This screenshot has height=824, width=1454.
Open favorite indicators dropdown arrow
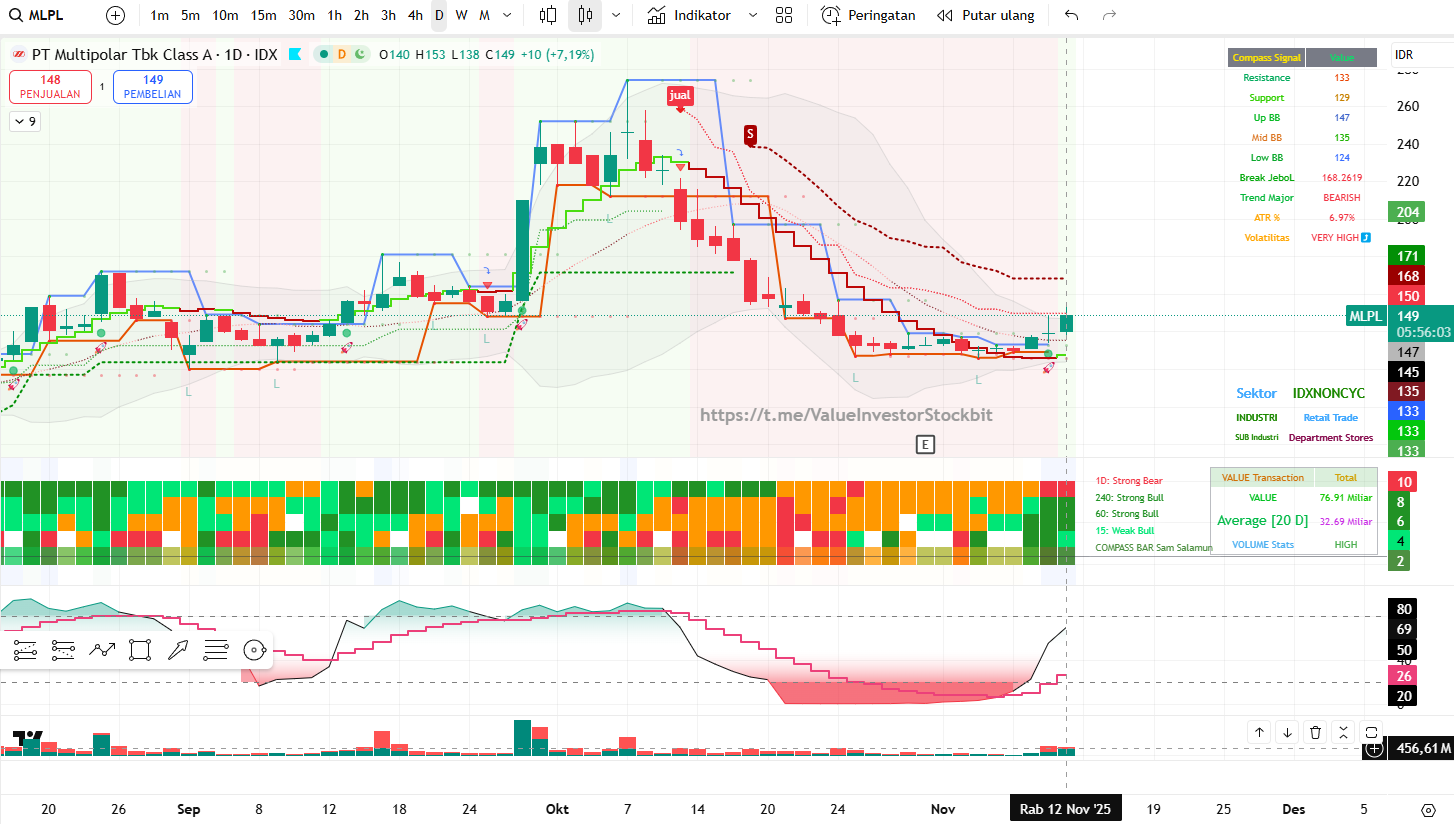[x=753, y=15]
